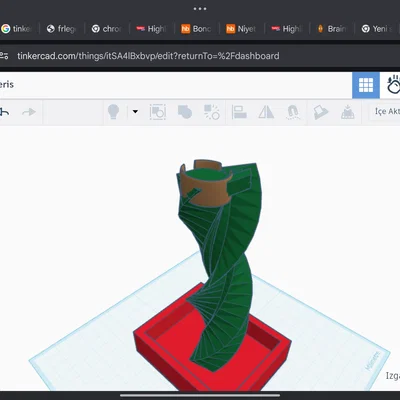This screenshot has height=400, width=400.
Task: Select the 3D design grid view button
Action: point(366,85)
